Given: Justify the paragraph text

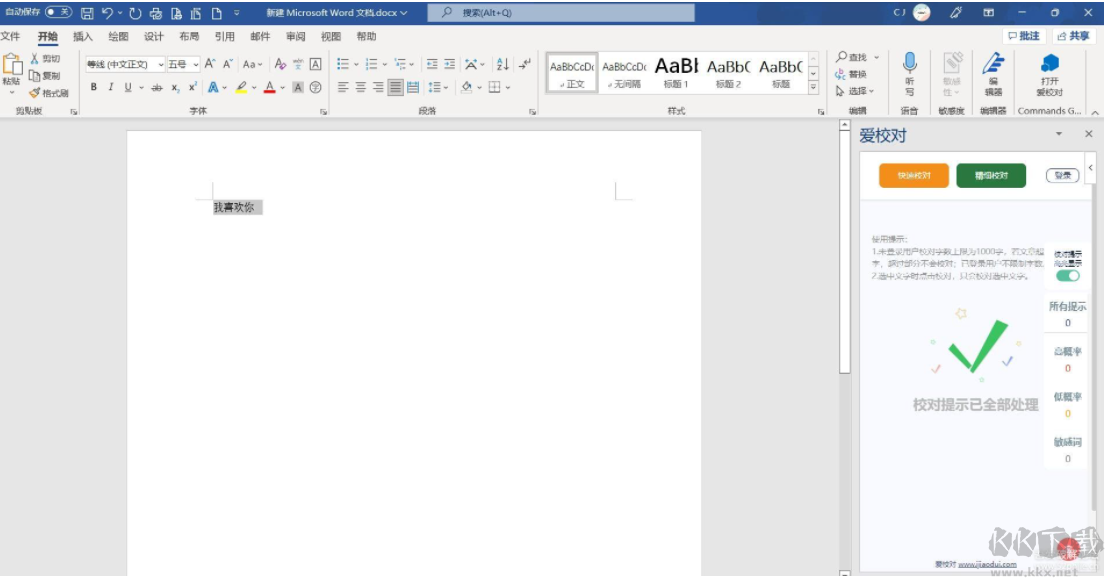Looking at the screenshot, I should pos(395,87).
